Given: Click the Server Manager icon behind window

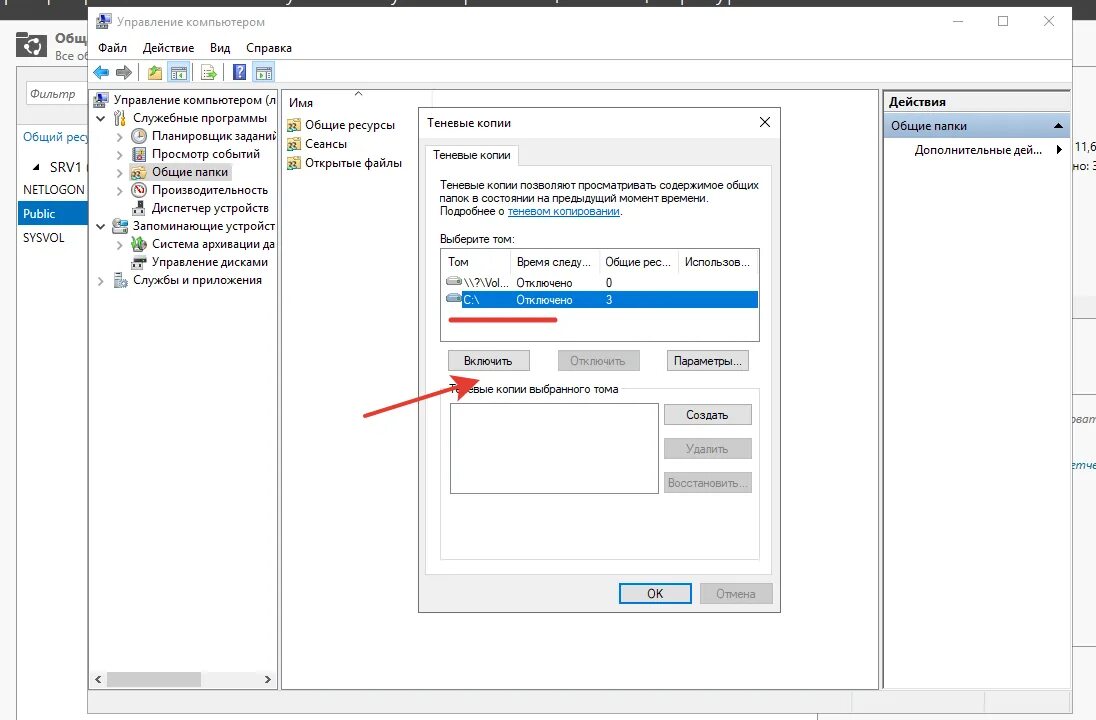Looking at the screenshot, I should (x=31, y=45).
